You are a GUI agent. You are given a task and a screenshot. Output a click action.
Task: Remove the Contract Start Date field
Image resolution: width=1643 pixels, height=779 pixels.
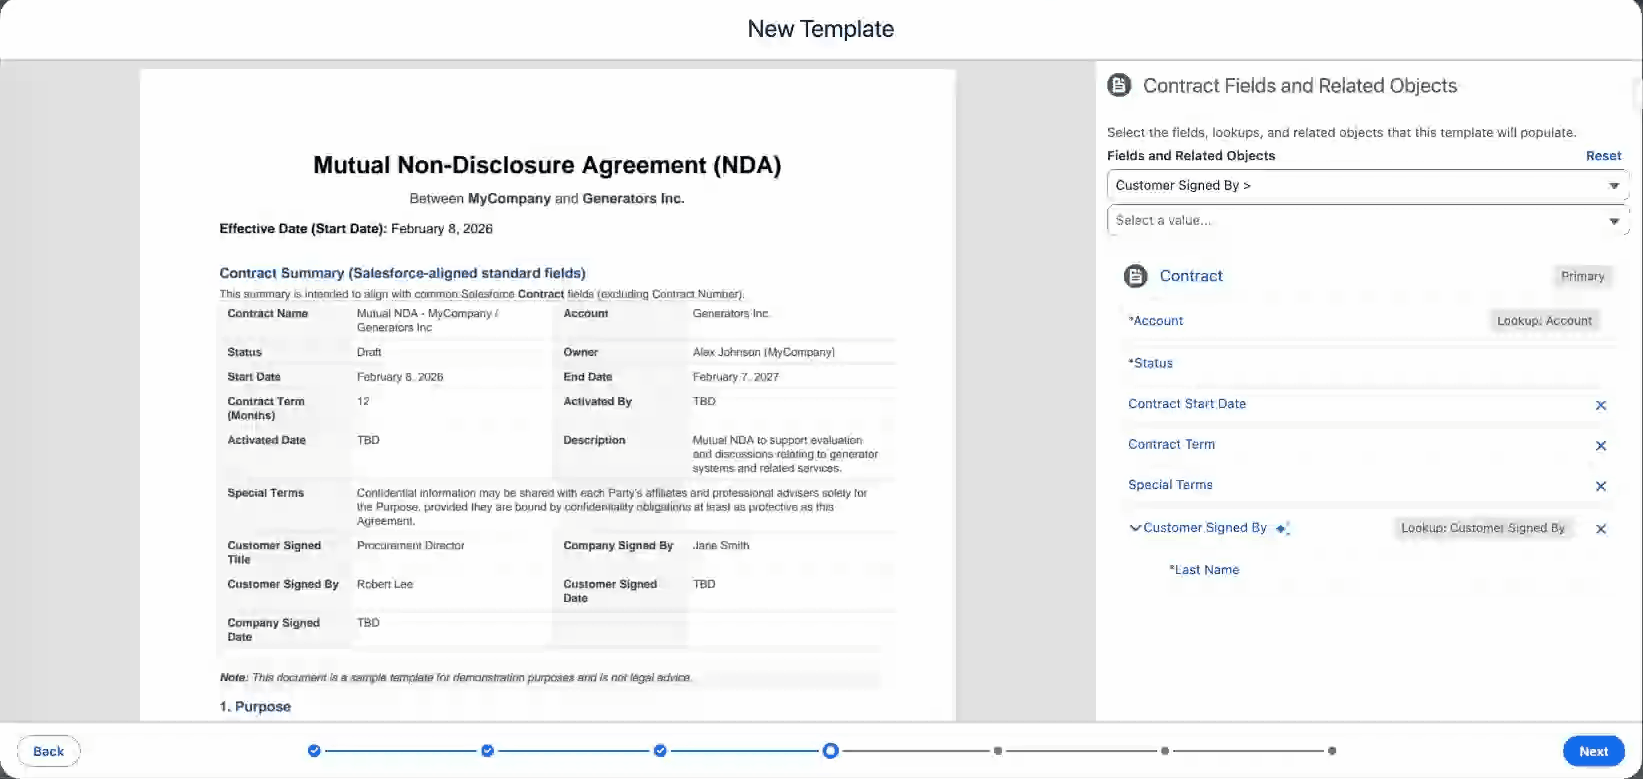click(1600, 405)
